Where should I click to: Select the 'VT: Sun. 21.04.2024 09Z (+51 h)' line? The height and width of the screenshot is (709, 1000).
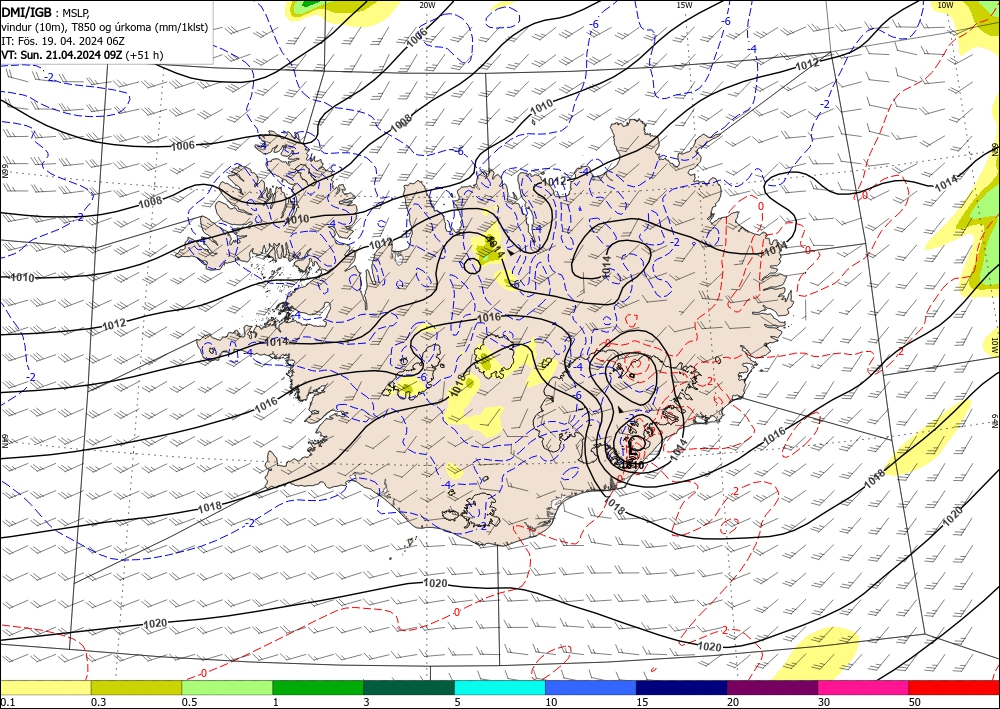coord(82,55)
